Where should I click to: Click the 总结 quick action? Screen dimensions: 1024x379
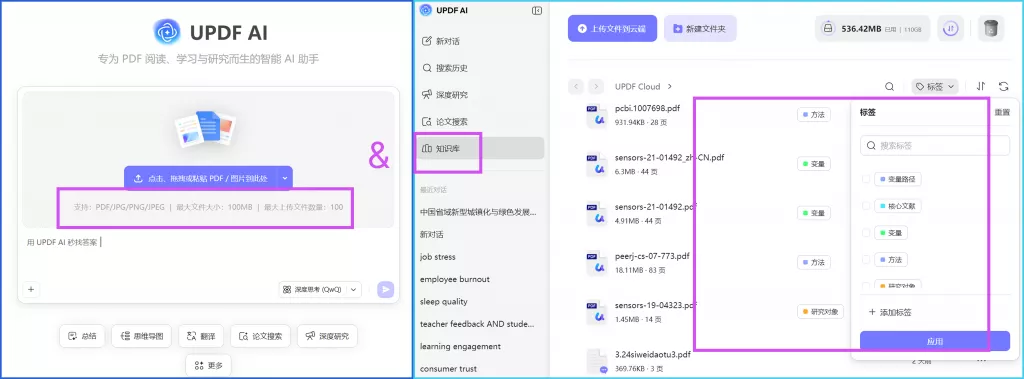click(82, 337)
